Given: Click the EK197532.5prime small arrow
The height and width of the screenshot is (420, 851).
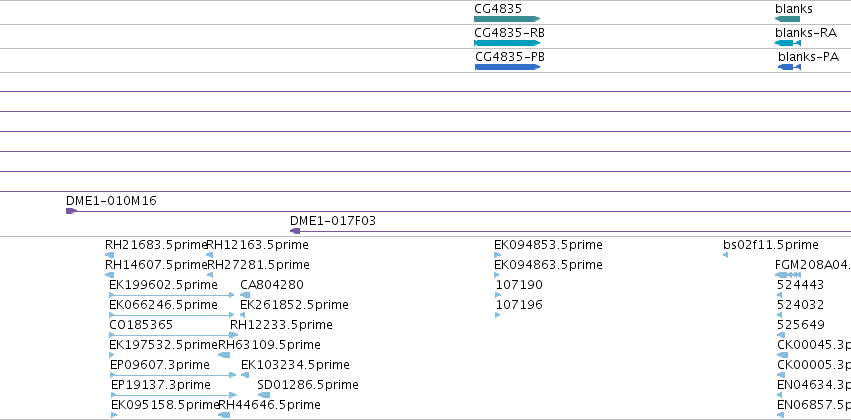Looking at the screenshot, I should [x=112, y=355].
